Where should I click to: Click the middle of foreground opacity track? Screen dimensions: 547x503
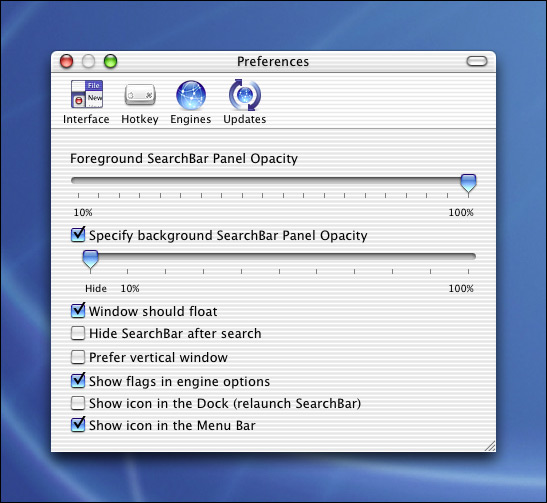point(273,180)
